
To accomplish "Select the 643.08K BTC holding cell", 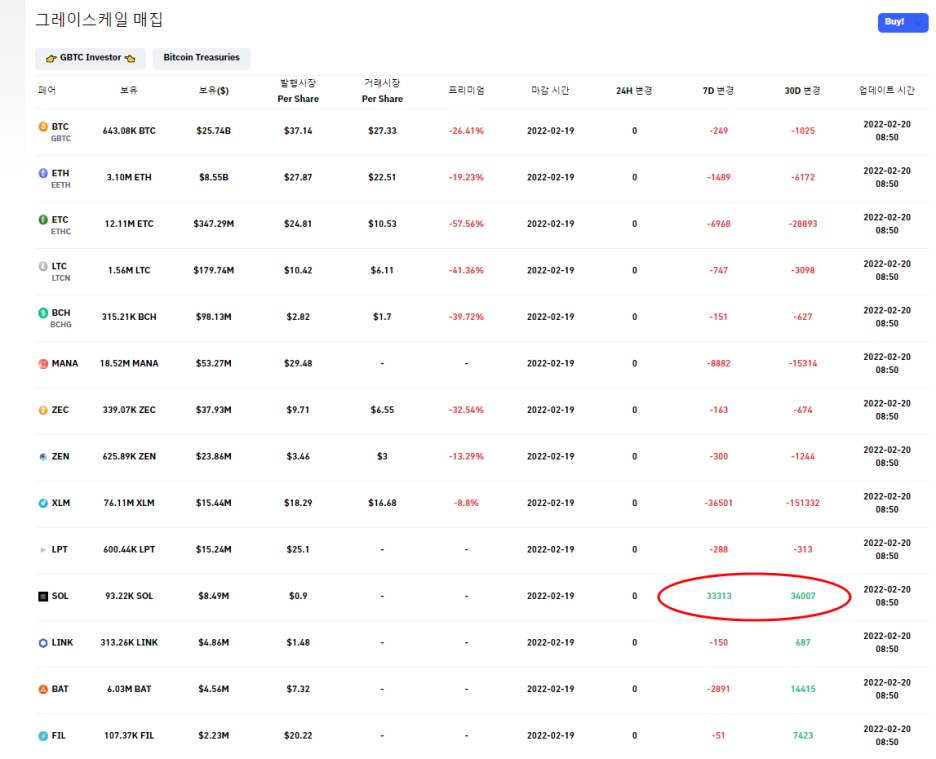I will (x=129, y=131).
